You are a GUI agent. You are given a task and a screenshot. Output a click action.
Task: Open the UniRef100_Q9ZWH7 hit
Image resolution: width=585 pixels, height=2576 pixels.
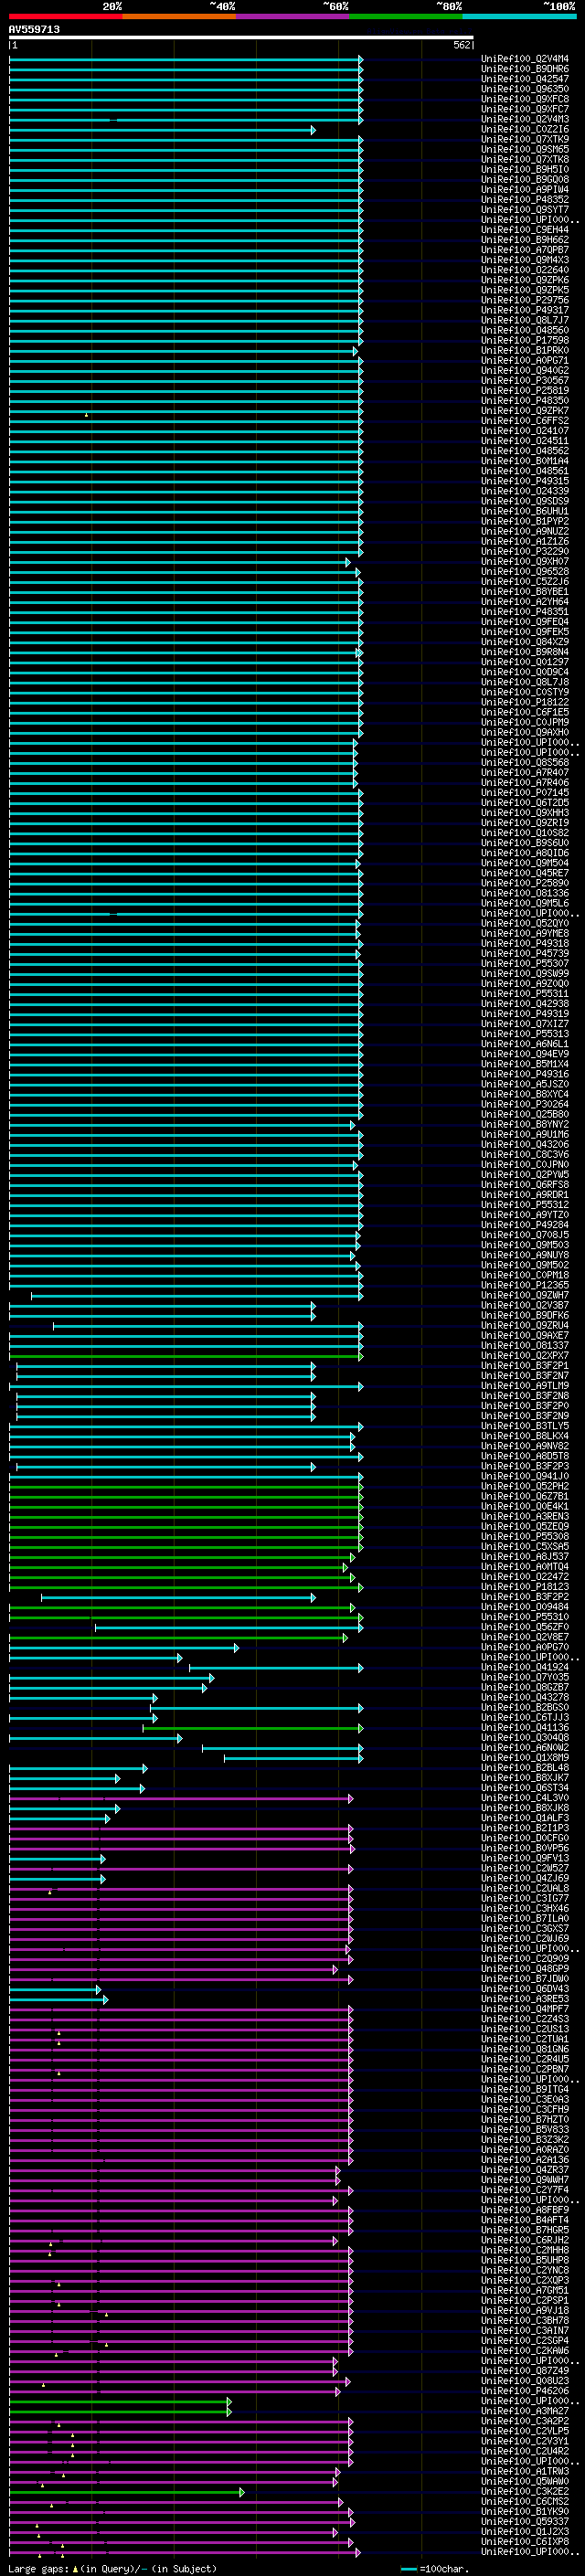pyautogui.click(x=525, y=1295)
